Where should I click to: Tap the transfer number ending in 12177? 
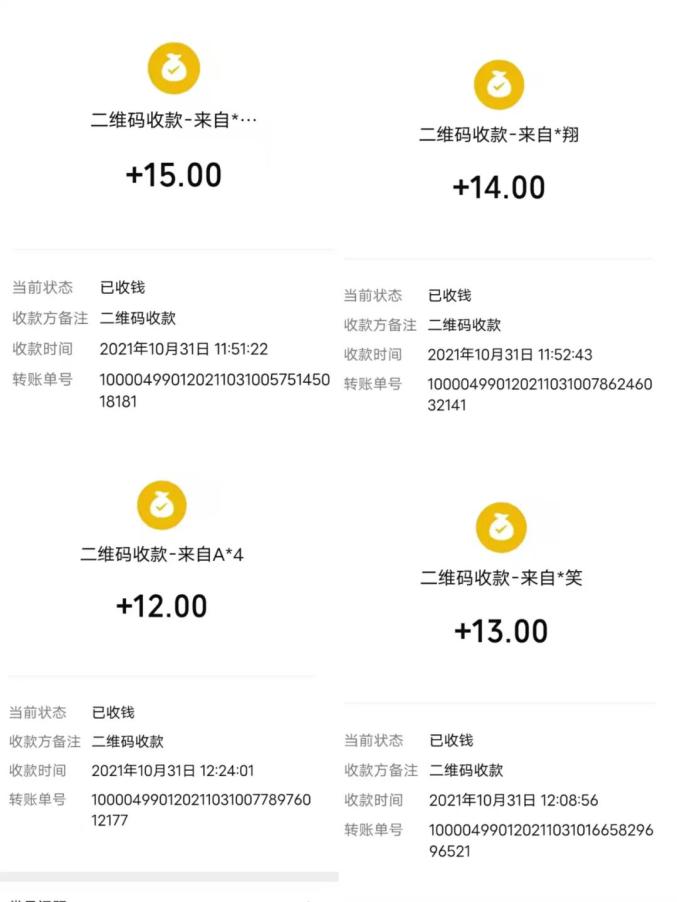pos(200,809)
